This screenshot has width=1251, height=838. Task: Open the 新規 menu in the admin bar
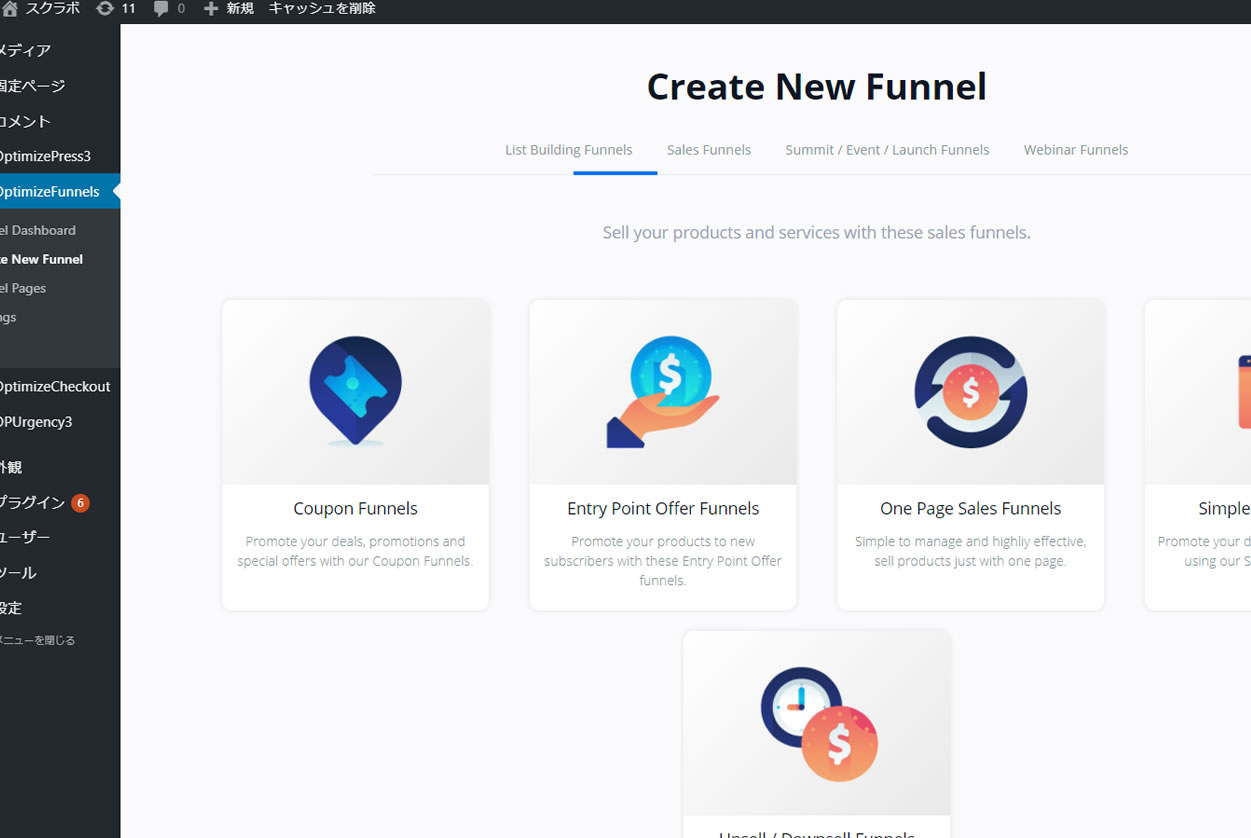[x=240, y=9]
